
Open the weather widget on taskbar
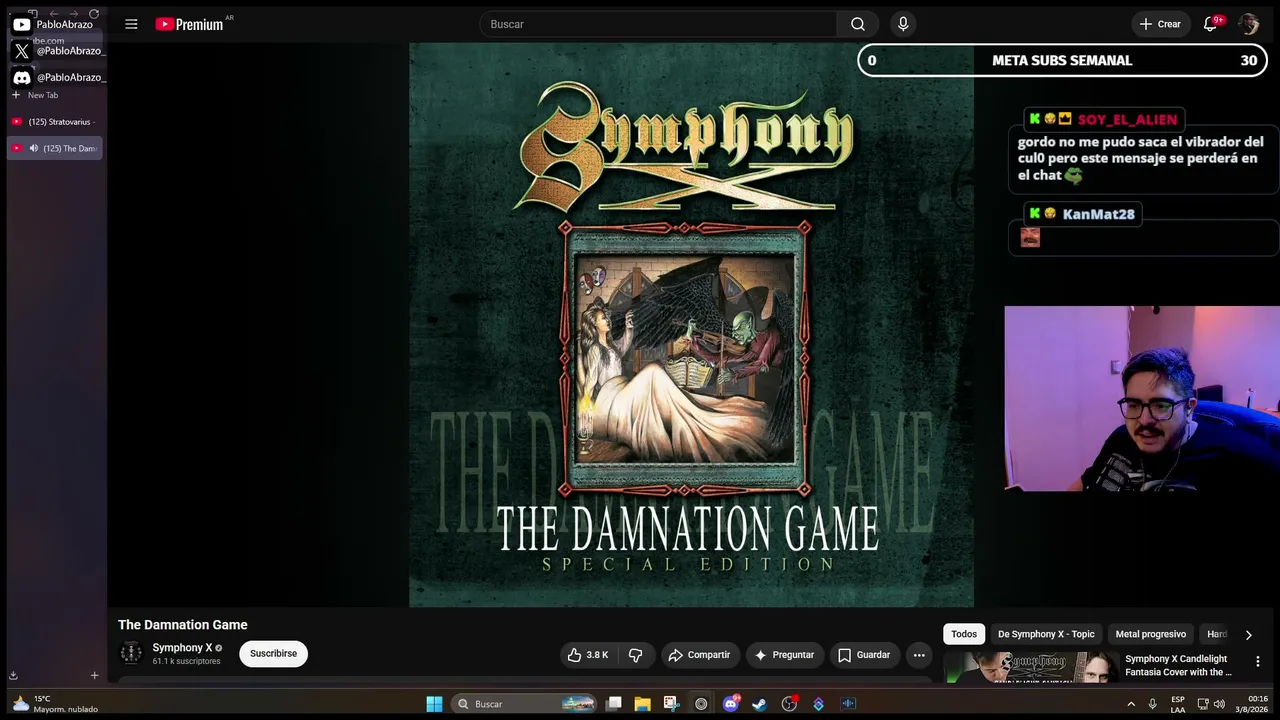54,704
